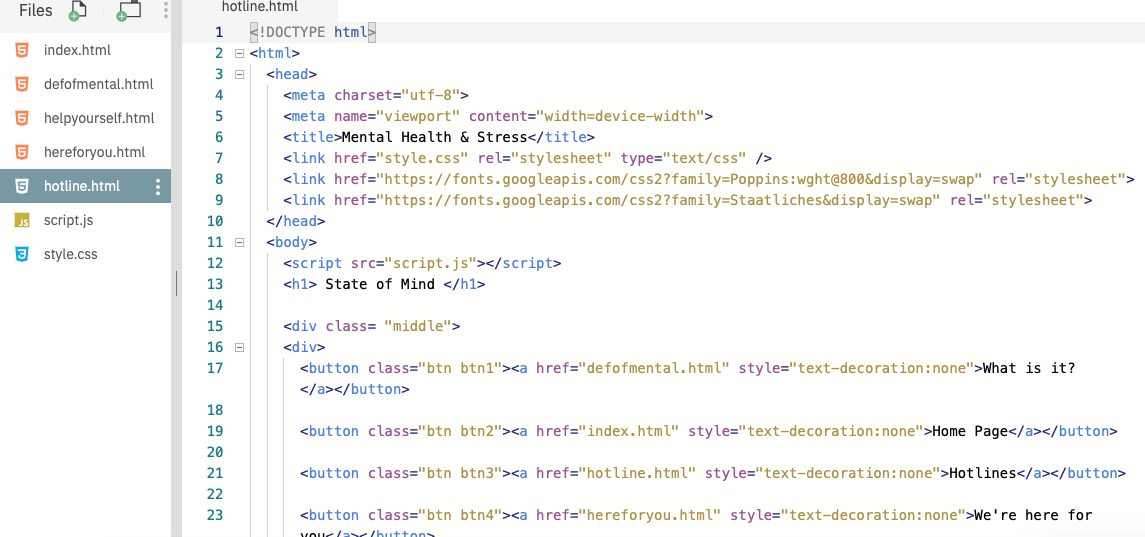Click the We're here for text
The height and width of the screenshot is (537, 1145).
click(1033, 515)
